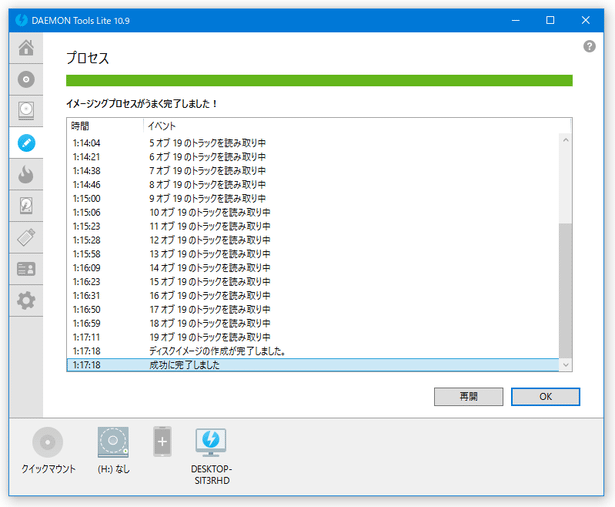Open the Settings gear in sidebar
This screenshot has height=507, width=615.
click(26, 301)
